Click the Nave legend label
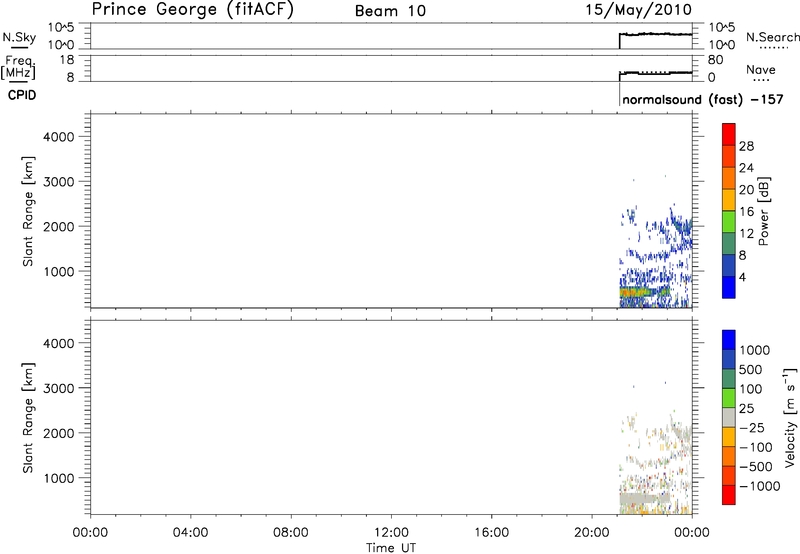Image resolution: width=800 pixels, height=554 pixels. 760,70
